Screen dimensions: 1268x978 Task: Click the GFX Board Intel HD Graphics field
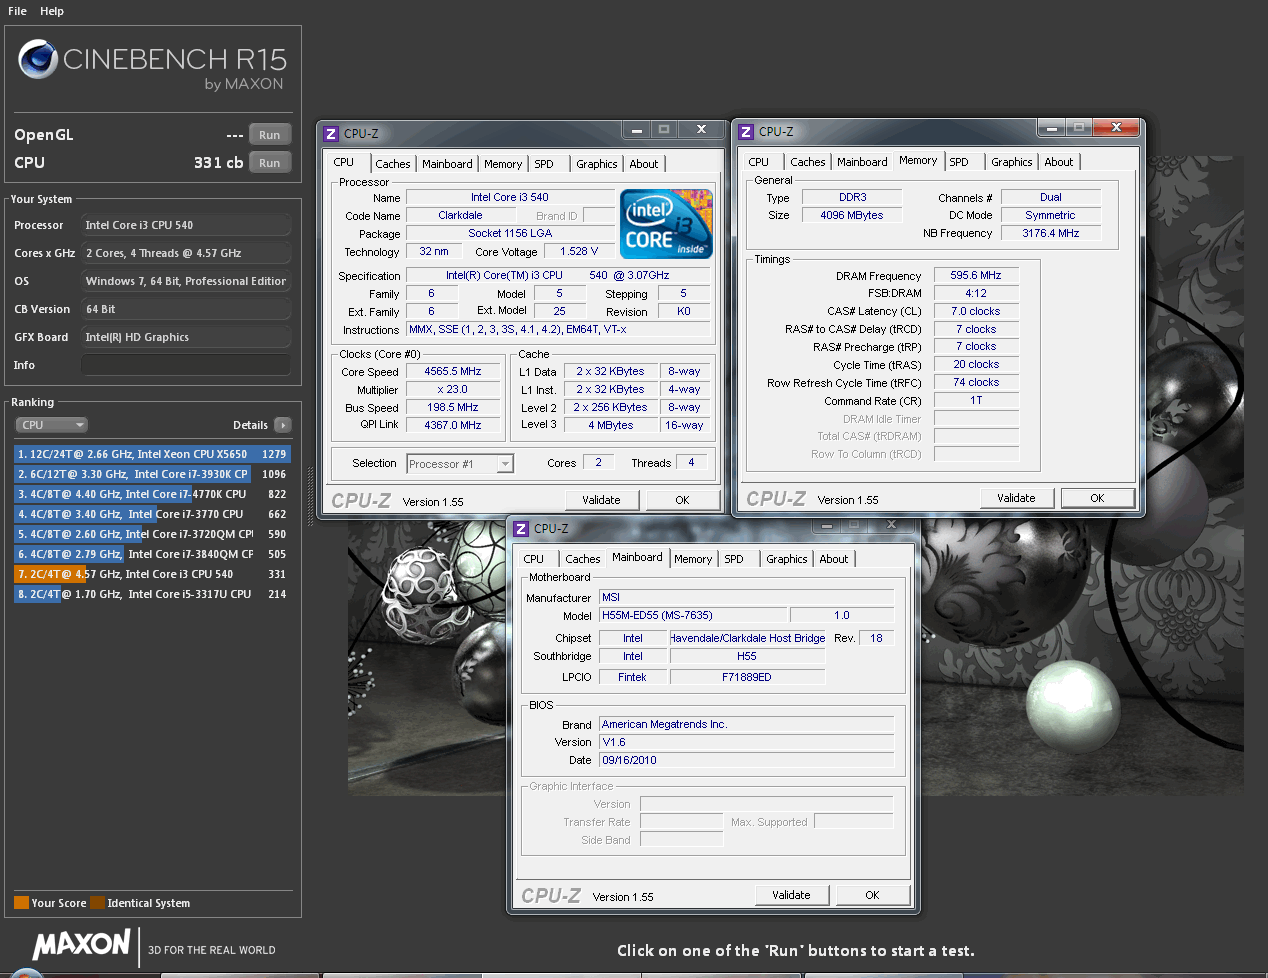pos(186,337)
